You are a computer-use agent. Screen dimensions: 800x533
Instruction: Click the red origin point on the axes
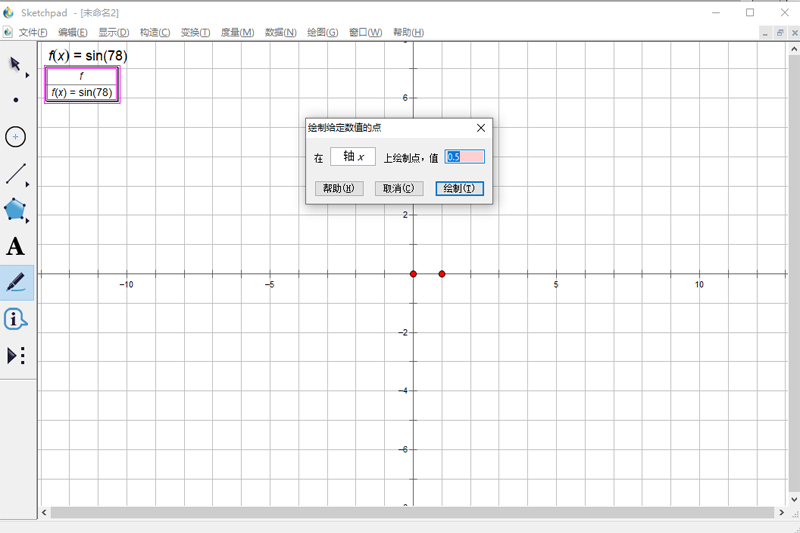click(x=413, y=274)
